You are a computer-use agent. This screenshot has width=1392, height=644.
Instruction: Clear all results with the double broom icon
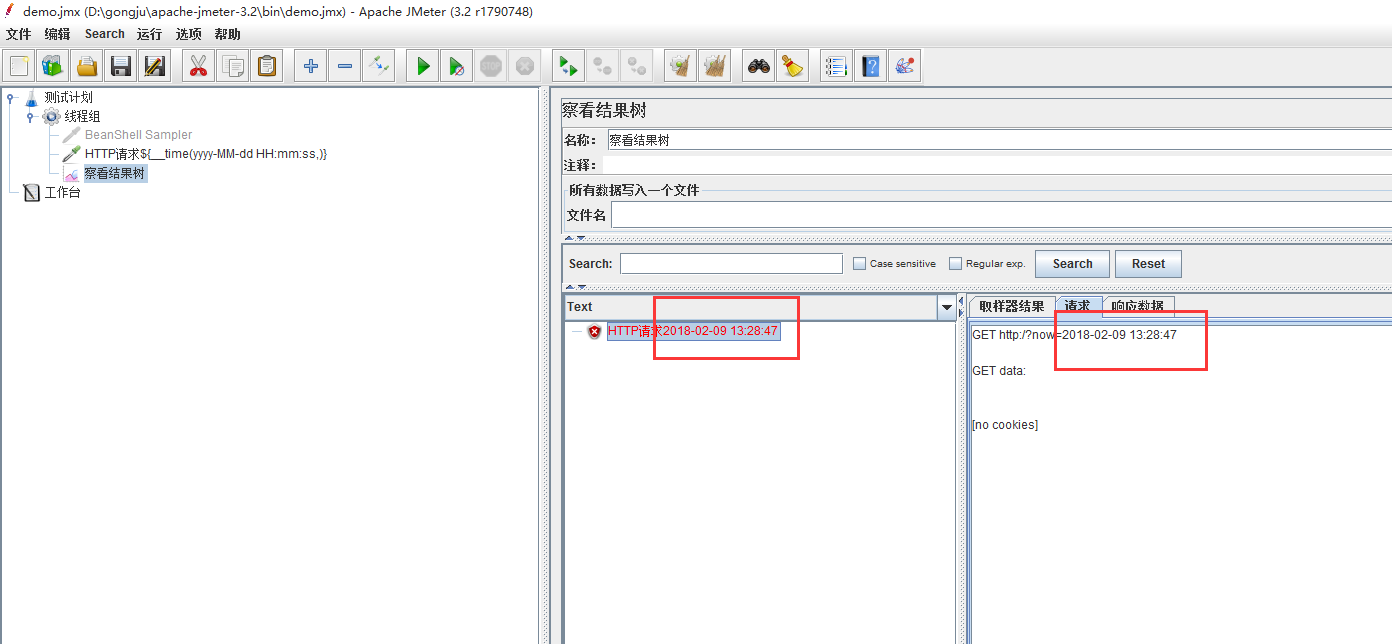coord(714,66)
